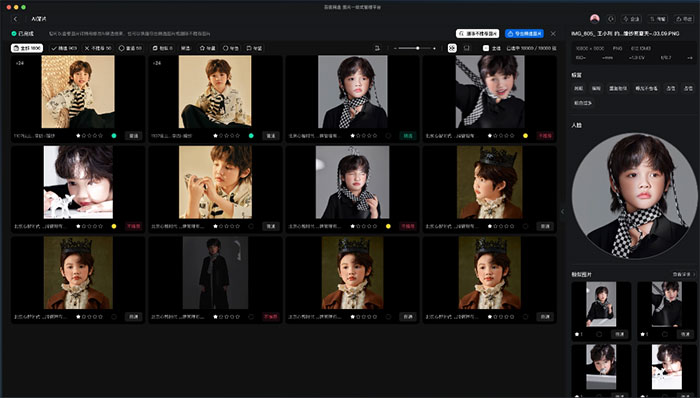The width and height of the screenshot is (700, 398).
Task: Click the blue export selected photos button
Action: pyautogui.click(x=524, y=33)
